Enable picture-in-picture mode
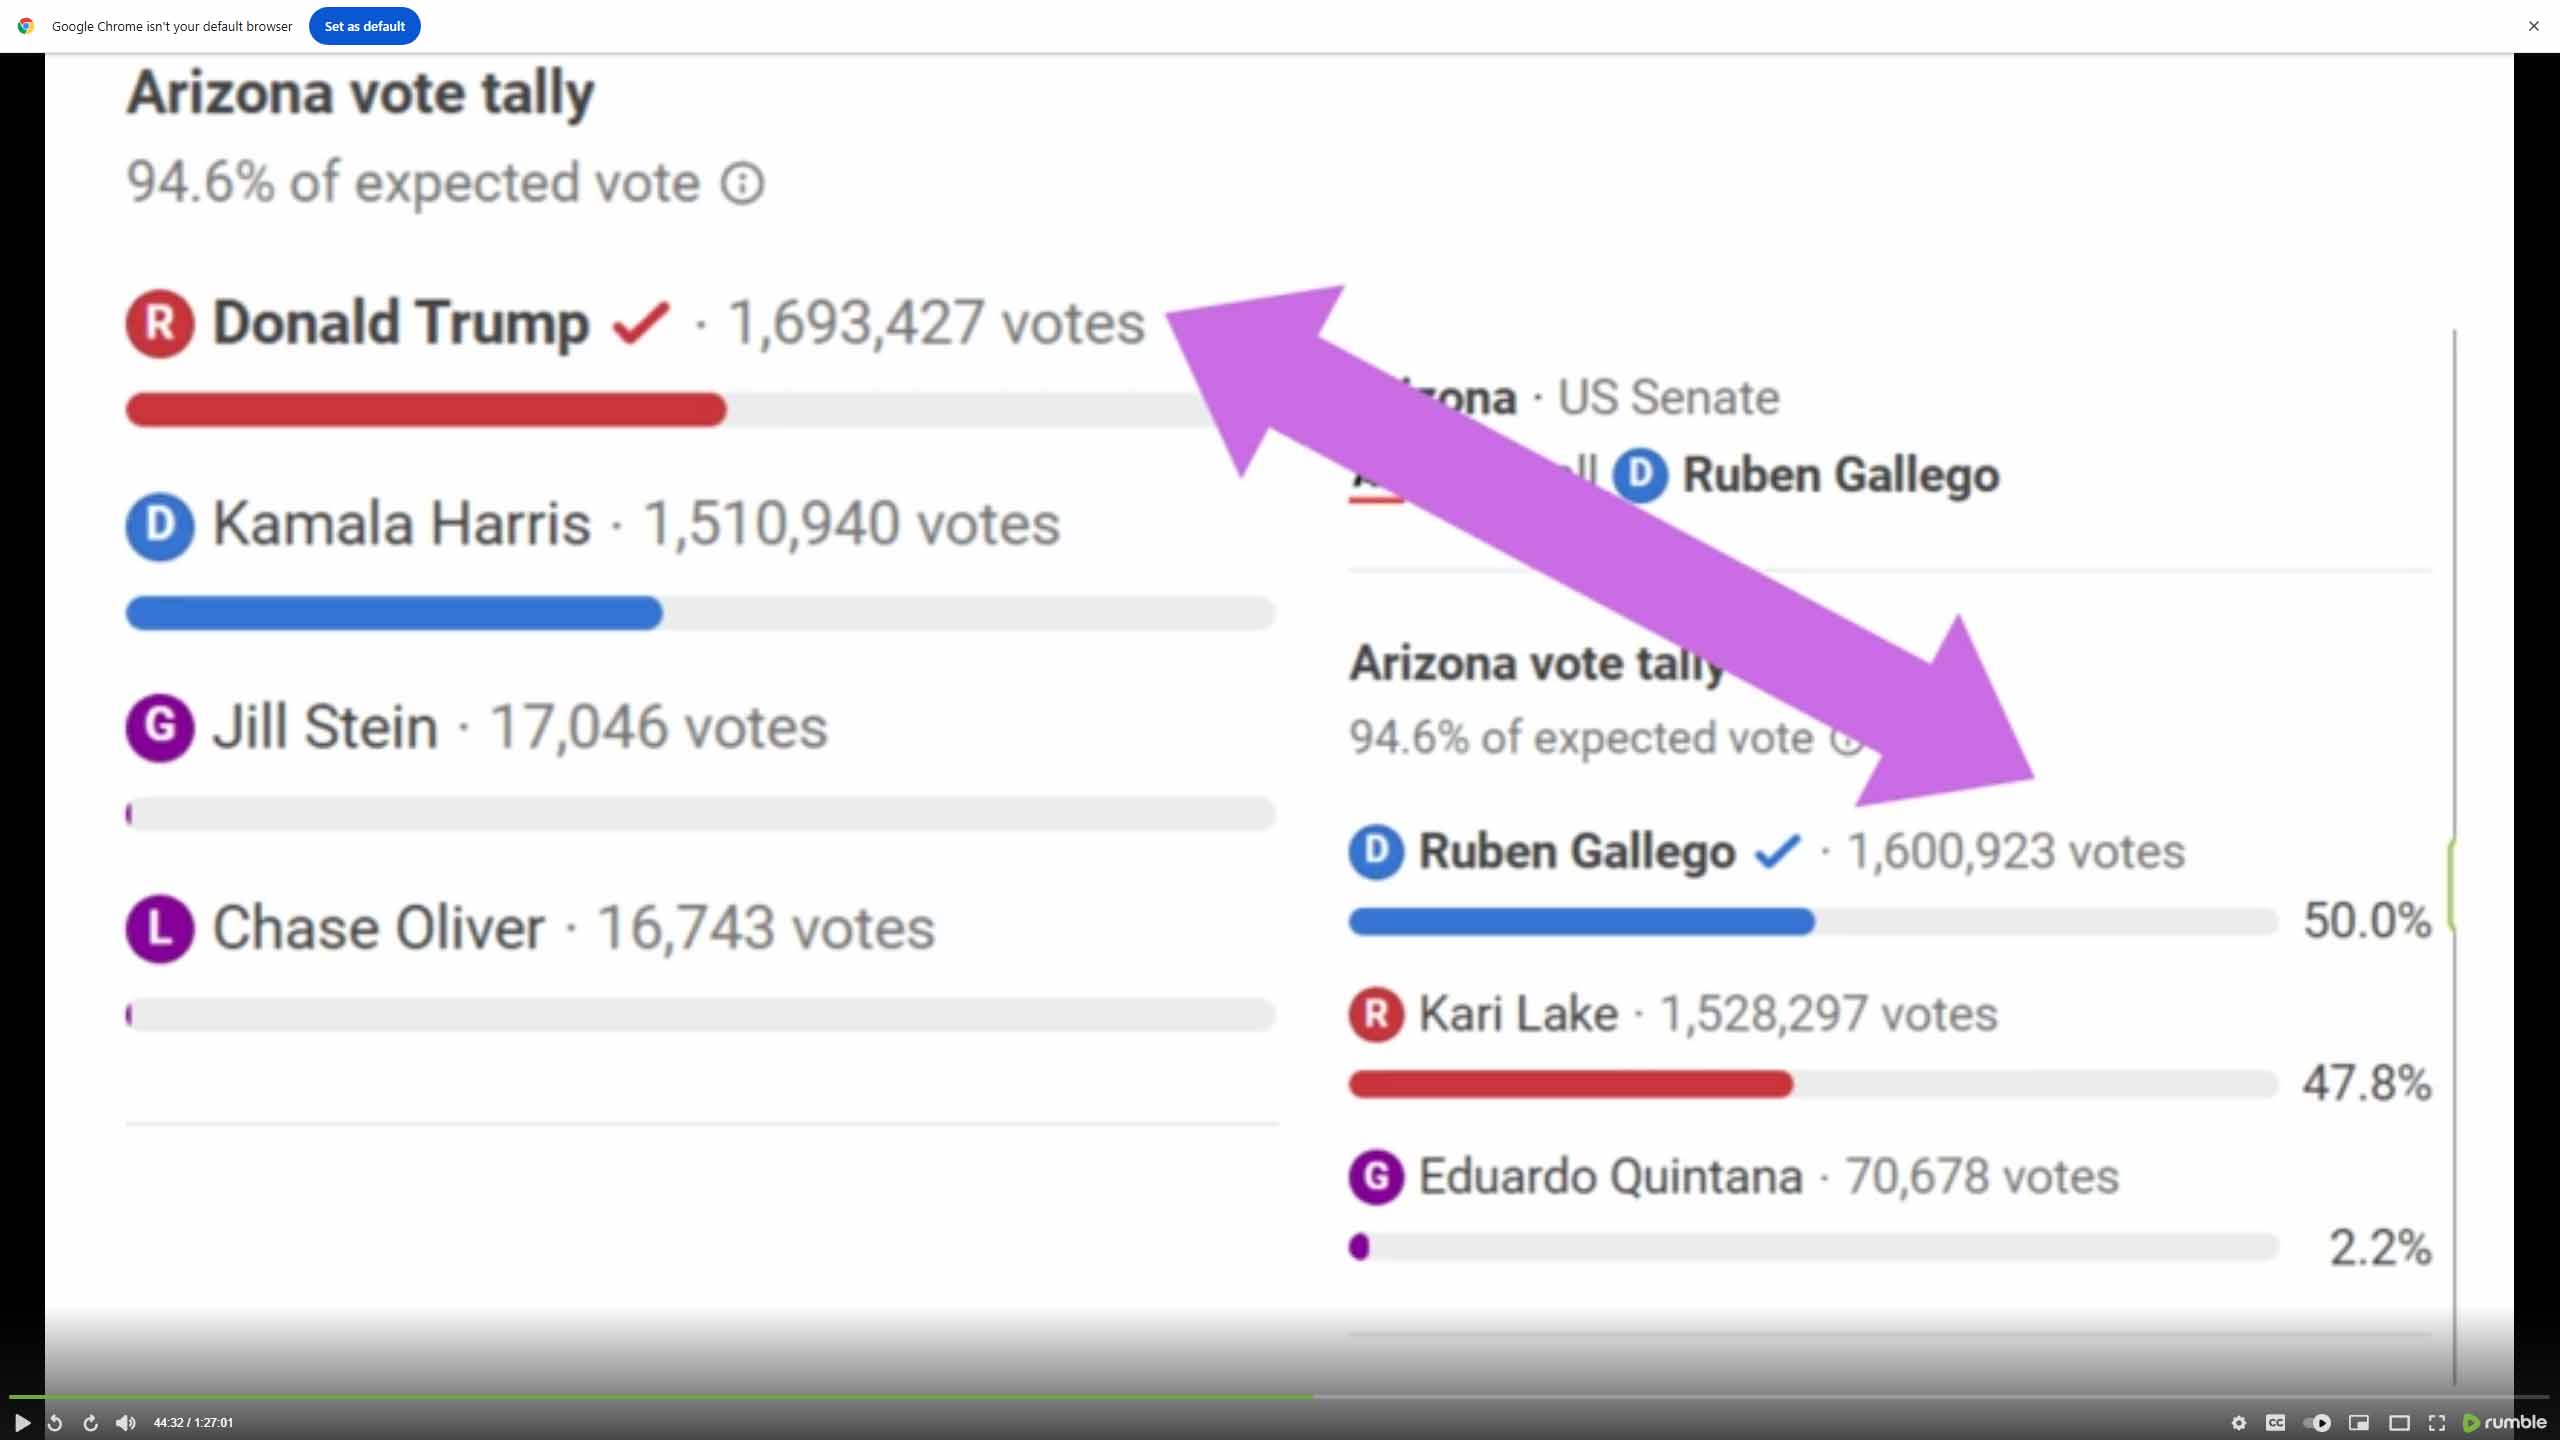 point(2359,1422)
